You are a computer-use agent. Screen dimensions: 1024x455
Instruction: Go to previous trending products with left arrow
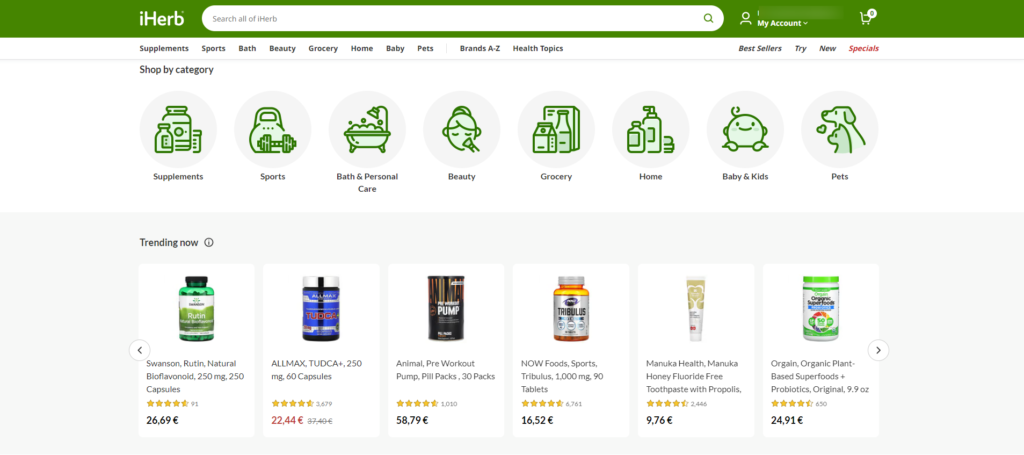[140, 351]
